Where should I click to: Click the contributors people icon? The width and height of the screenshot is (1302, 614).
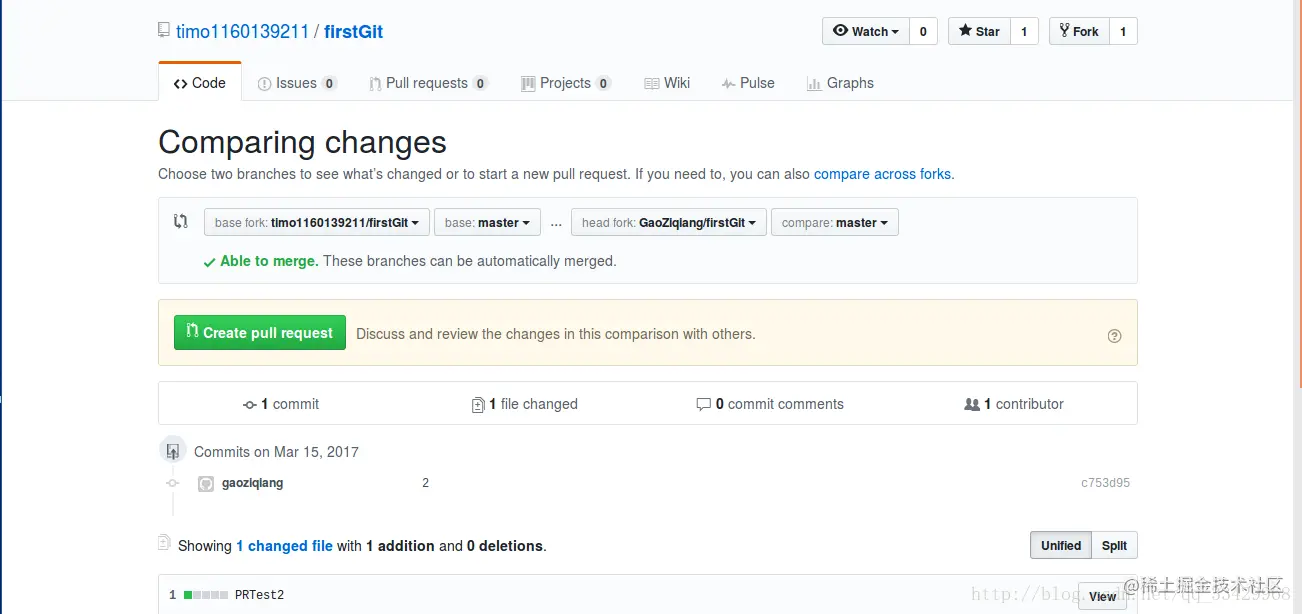click(x=971, y=405)
